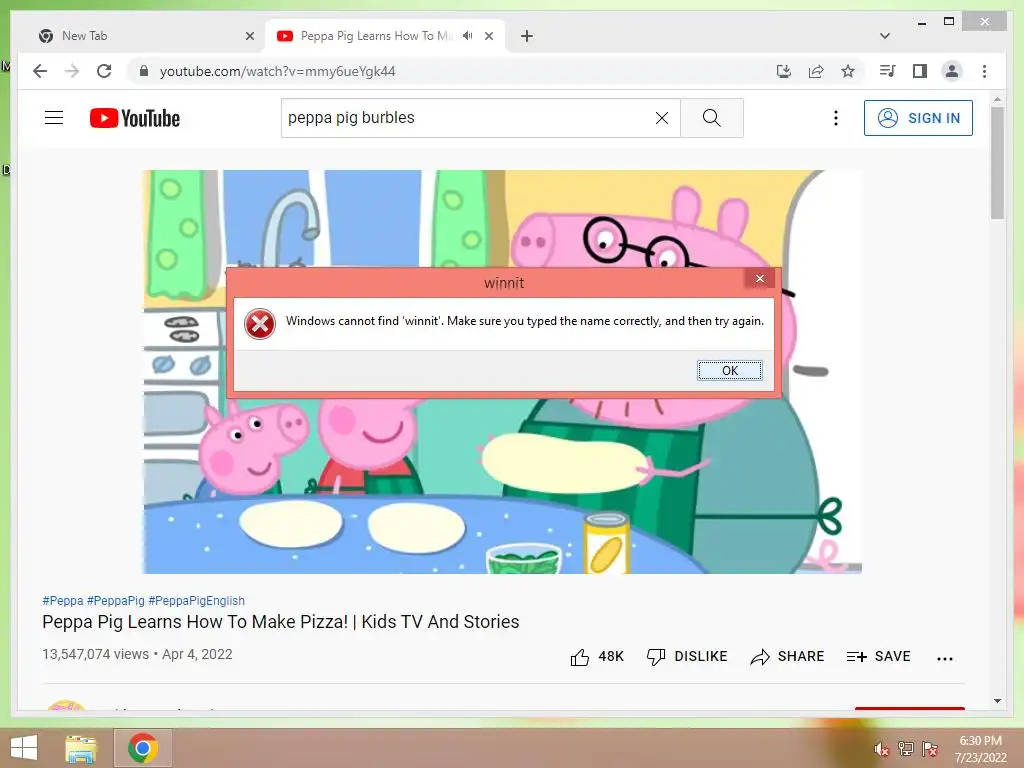The image size is (1024, 768).
Task: Select the address bar URL text
Action: coord(278,71)
